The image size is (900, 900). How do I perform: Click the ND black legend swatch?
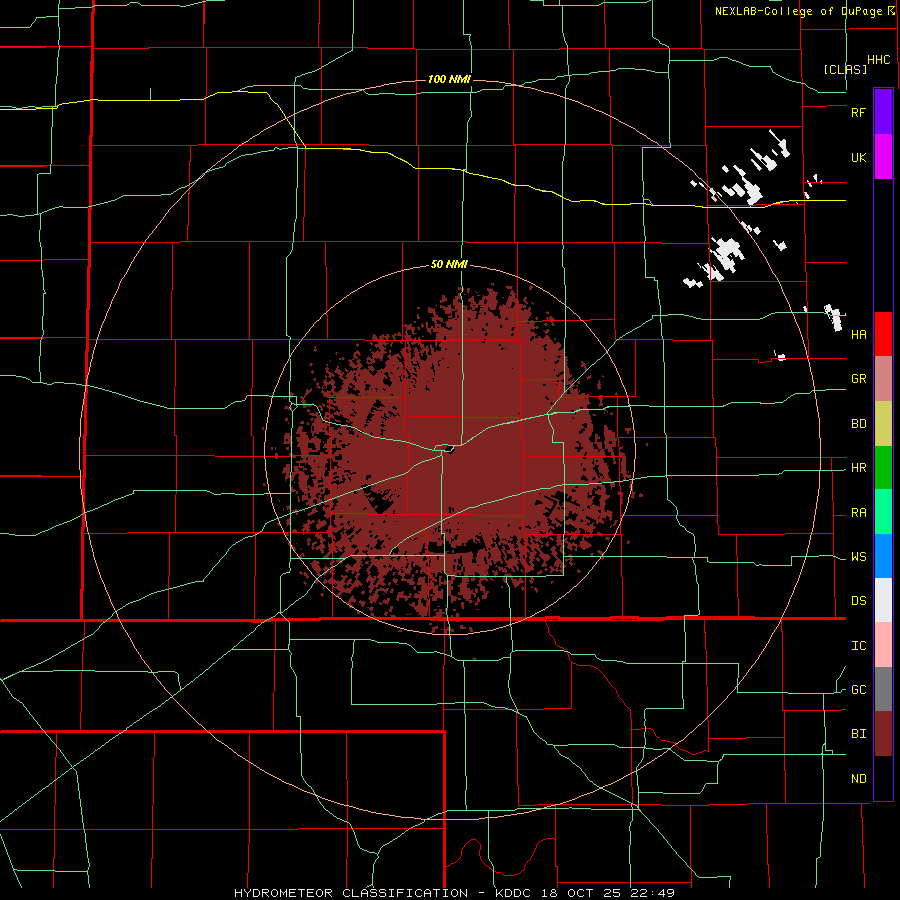click(x=883, y=778)
